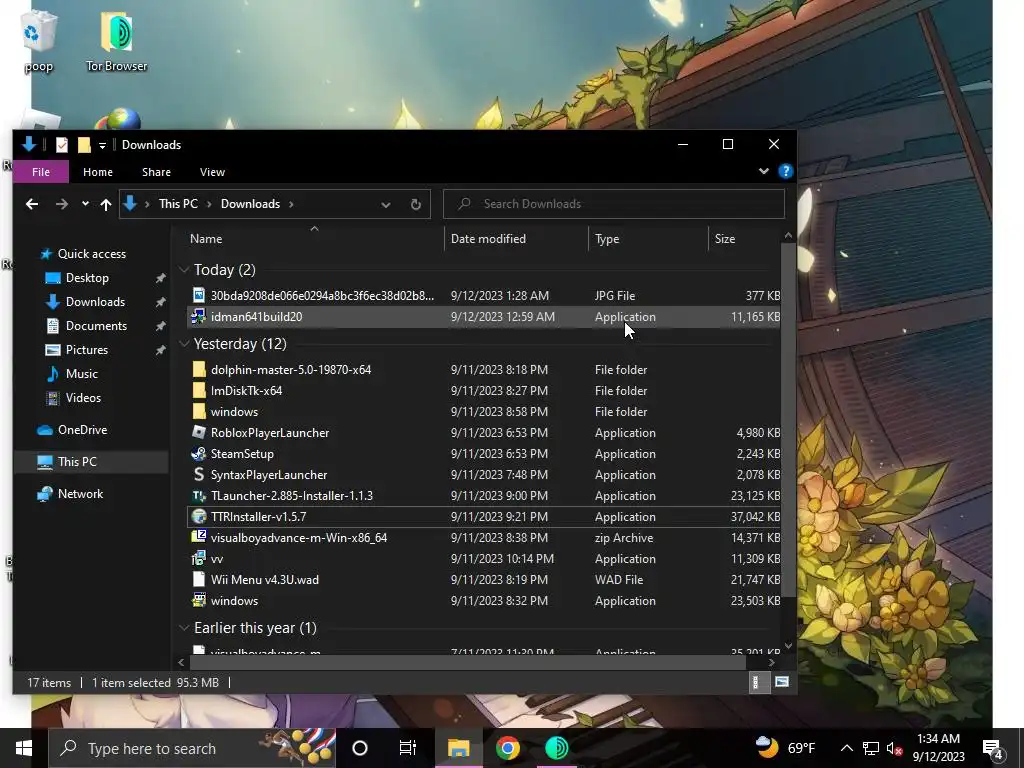Image resolution: width=1024 pixels, height=768 pixels.
Task: Click the Forward navigation arrow
Action: (x=61, y=204)
